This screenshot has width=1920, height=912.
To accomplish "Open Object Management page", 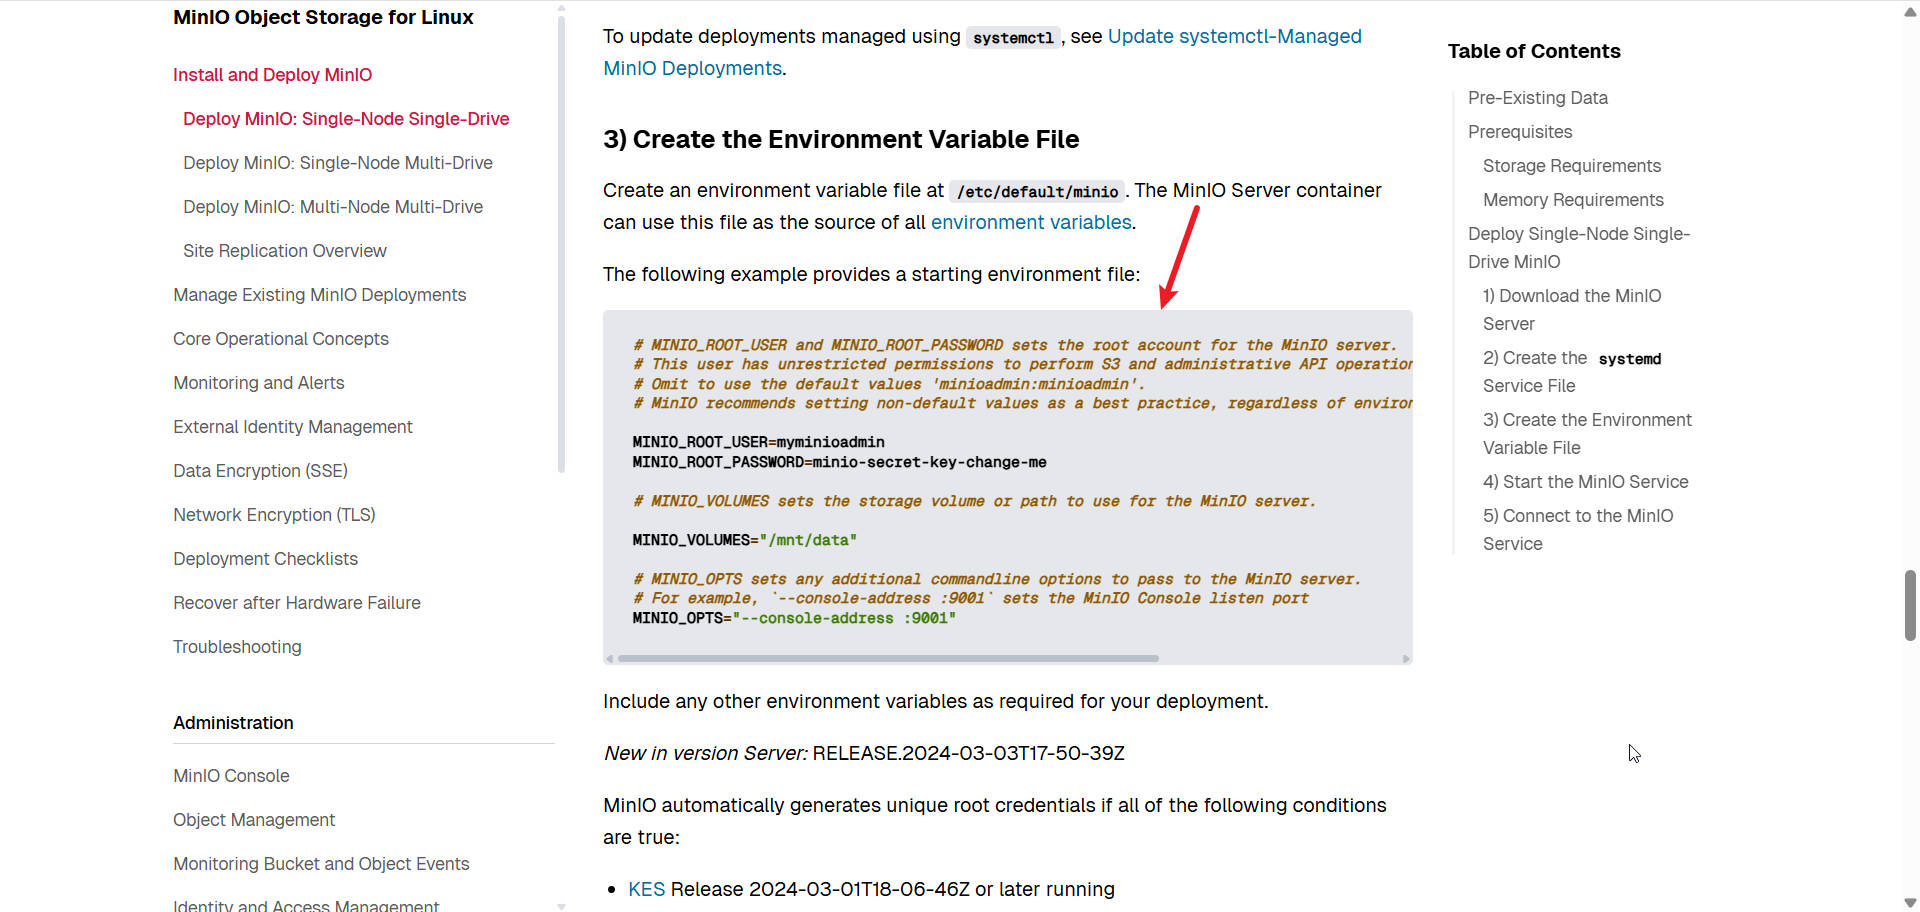I will pos(254,820).
